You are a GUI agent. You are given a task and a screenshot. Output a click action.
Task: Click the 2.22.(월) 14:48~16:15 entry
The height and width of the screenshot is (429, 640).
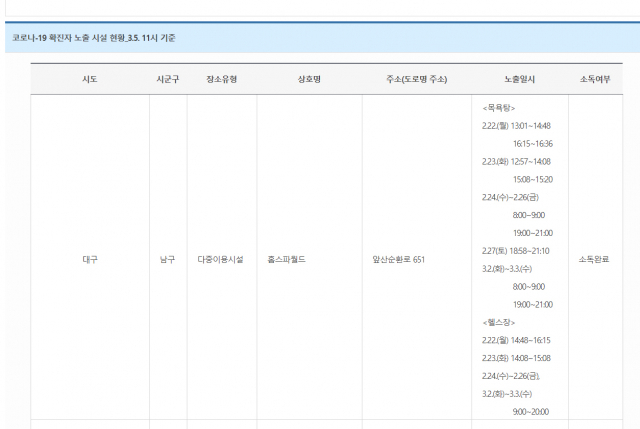[x=516, y=340]
